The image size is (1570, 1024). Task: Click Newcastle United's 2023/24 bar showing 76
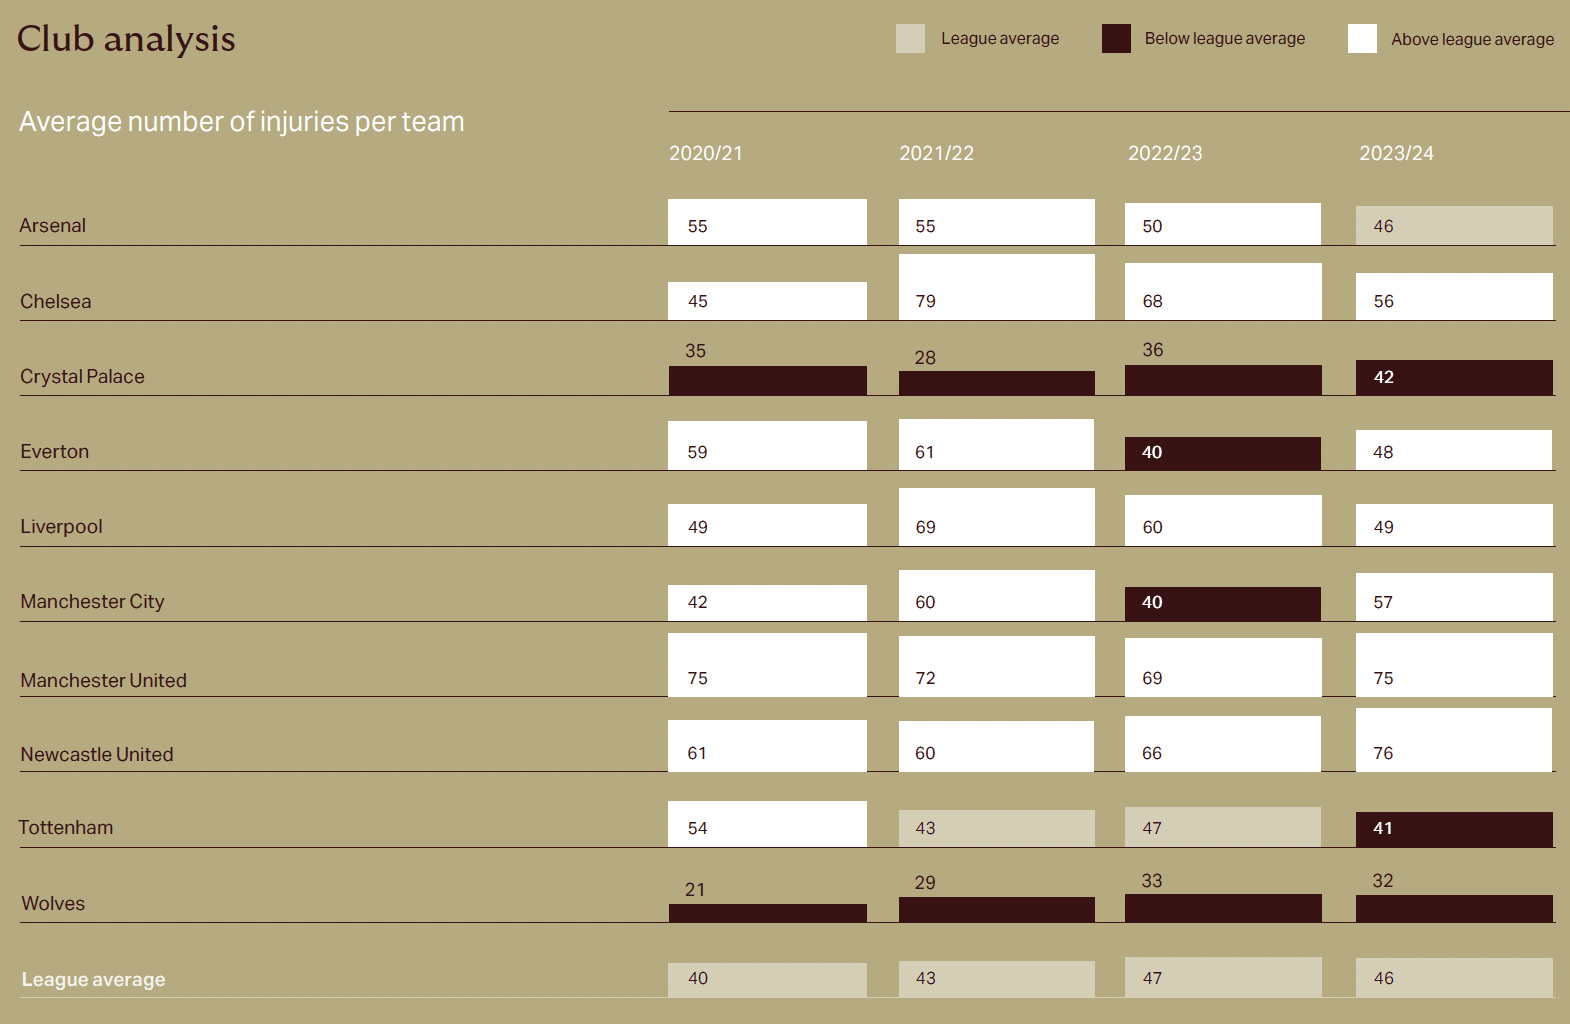click(x=1454, y=740)
